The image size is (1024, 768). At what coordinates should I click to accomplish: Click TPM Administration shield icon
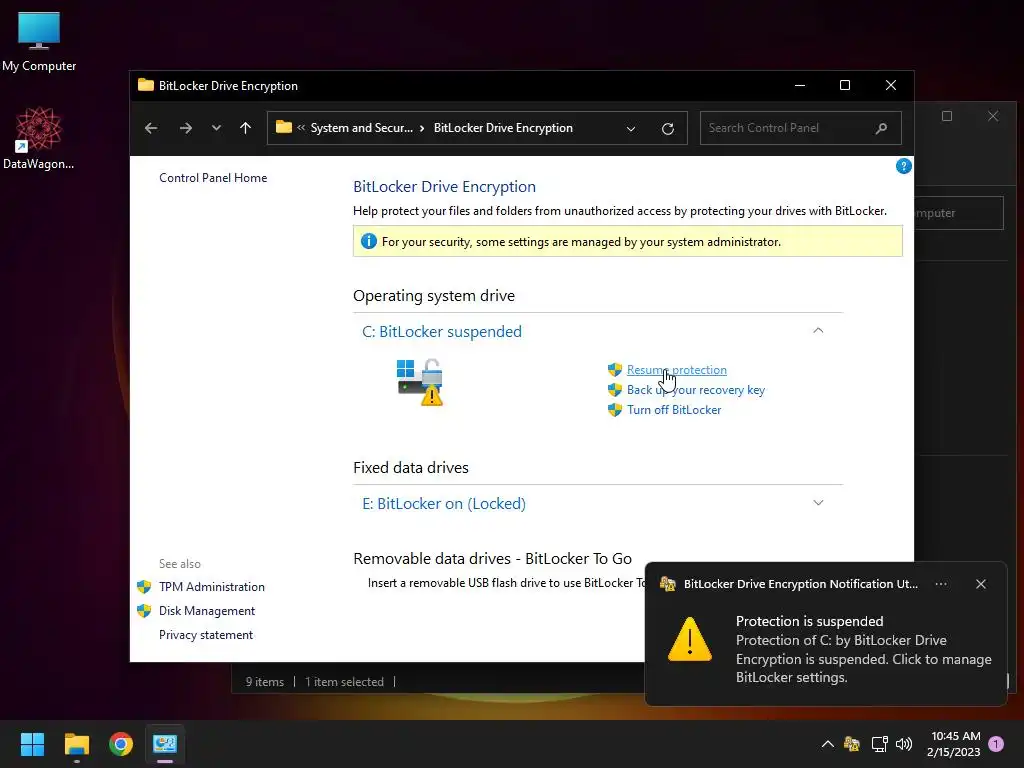(144, 586)
